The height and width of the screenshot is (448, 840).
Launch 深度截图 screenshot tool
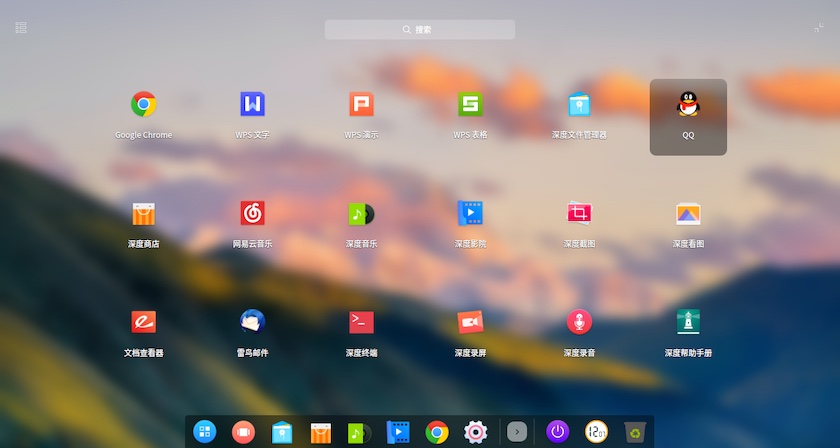579,213
